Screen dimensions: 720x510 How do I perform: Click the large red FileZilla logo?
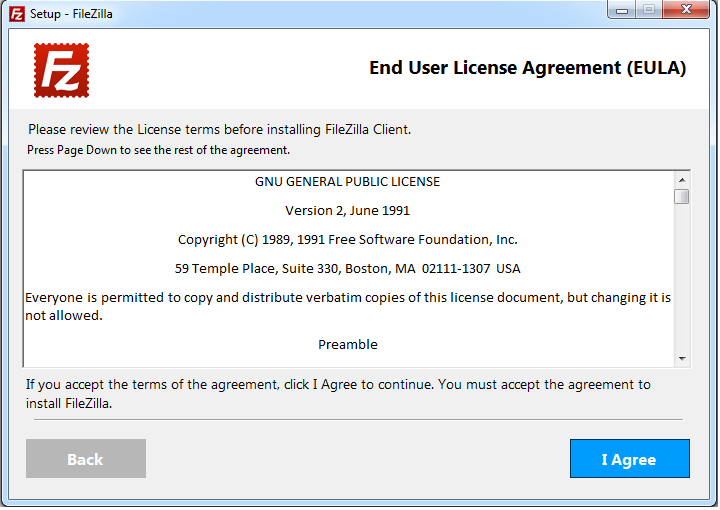(62, 70)
